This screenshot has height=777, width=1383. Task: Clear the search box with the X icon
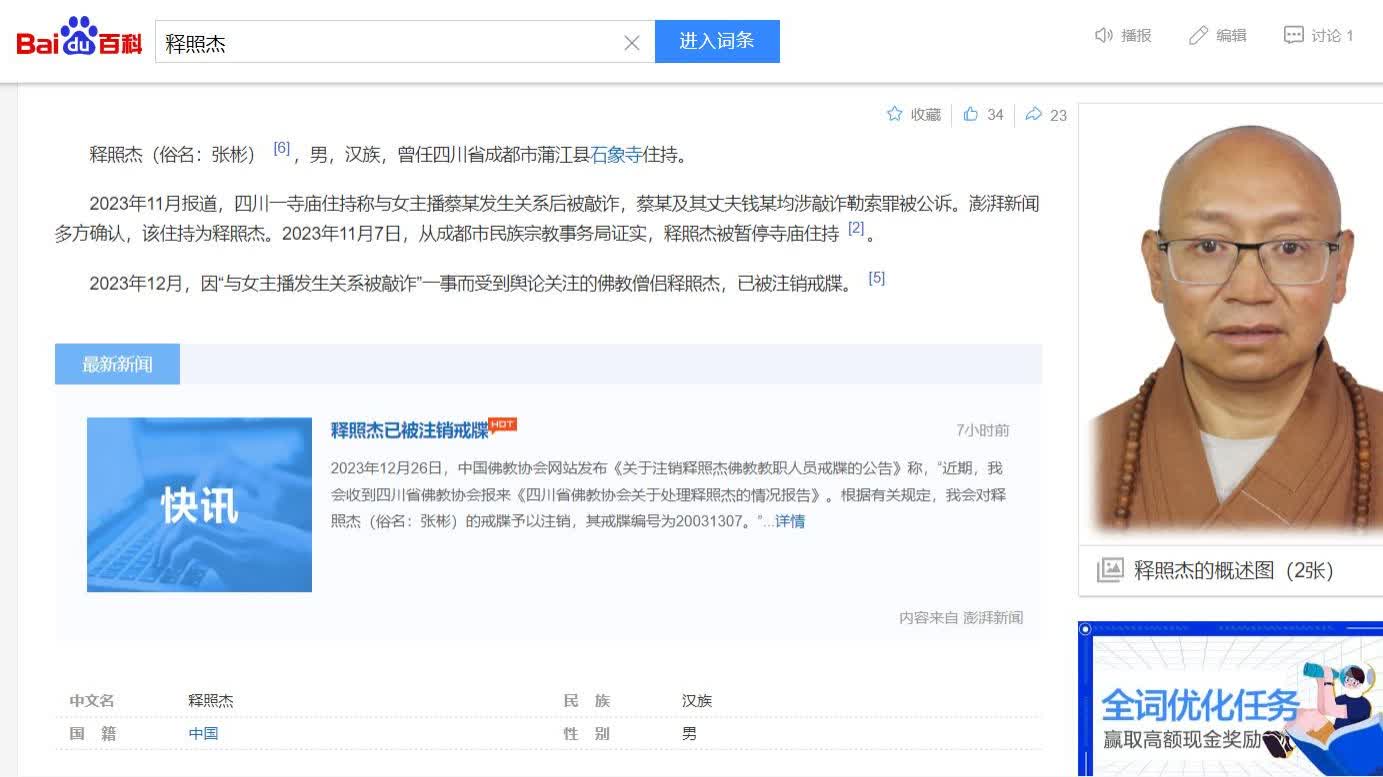pyautogui.click(x=632, y=43)
